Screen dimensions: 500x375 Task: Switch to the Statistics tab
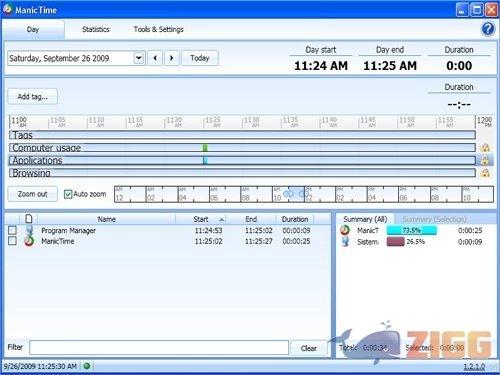pyautogui.click(x=96, y=29)
